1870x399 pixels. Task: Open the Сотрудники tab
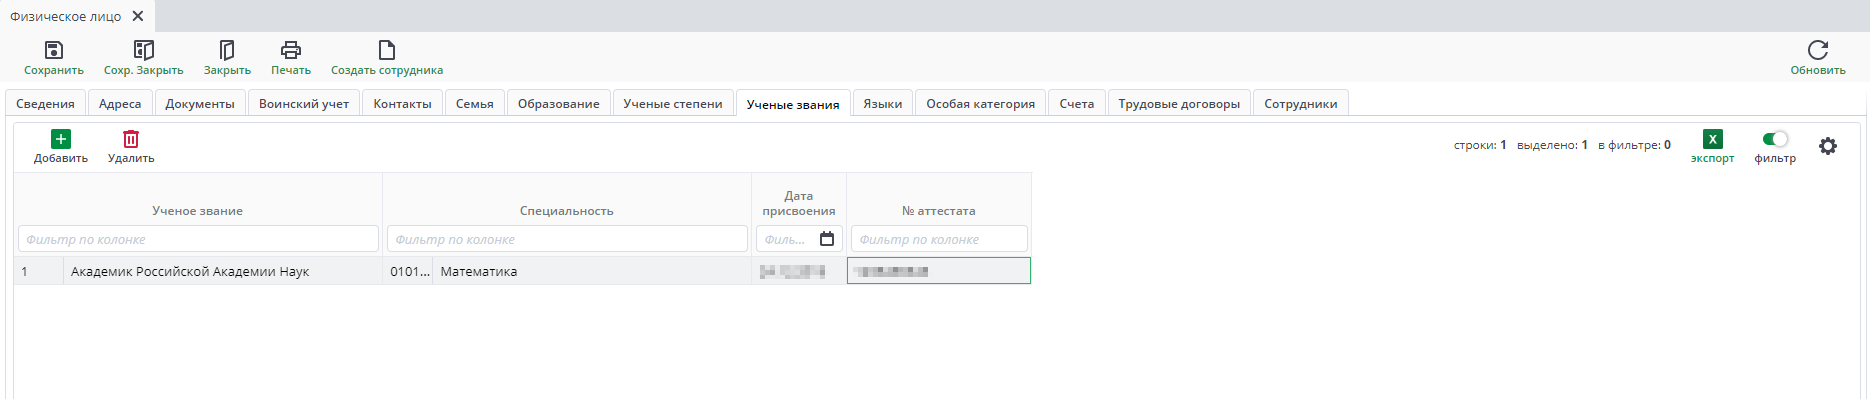coord(1301,104)
